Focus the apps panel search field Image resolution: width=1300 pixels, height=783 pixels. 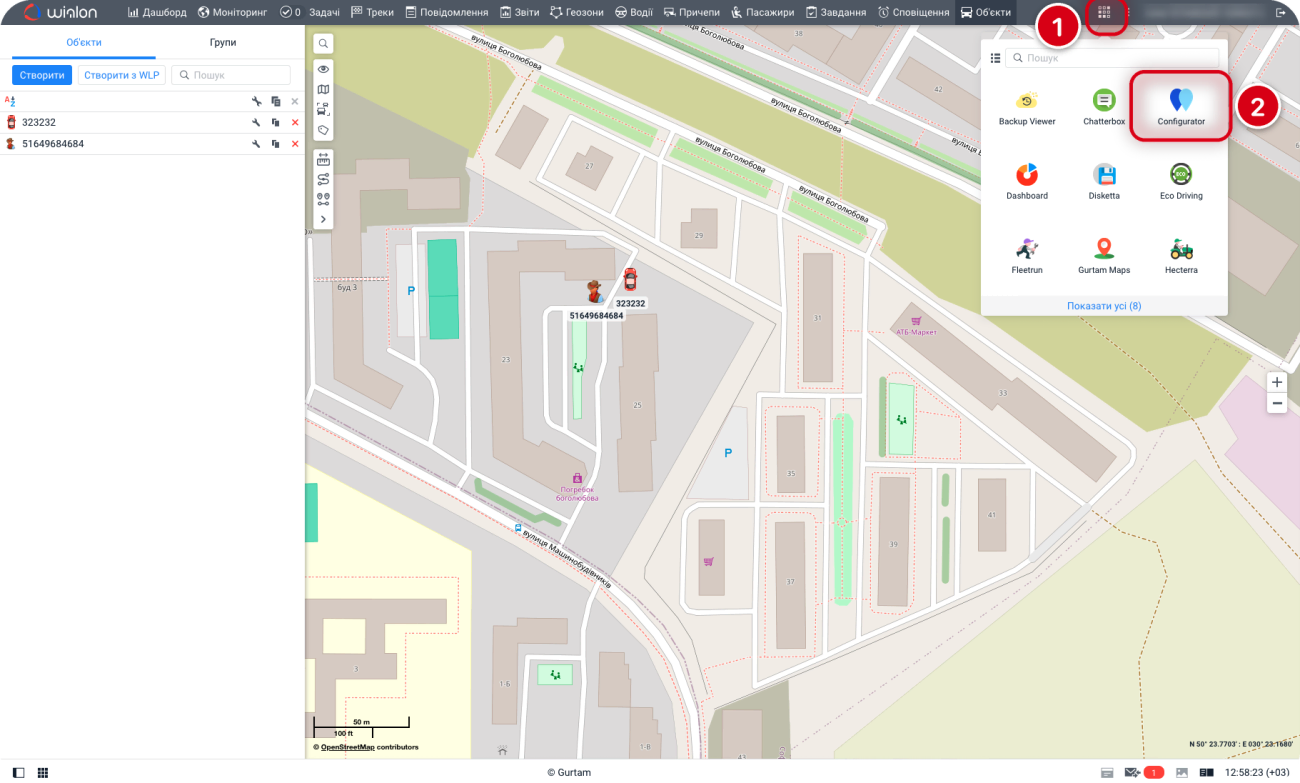tap(1113, 58)
